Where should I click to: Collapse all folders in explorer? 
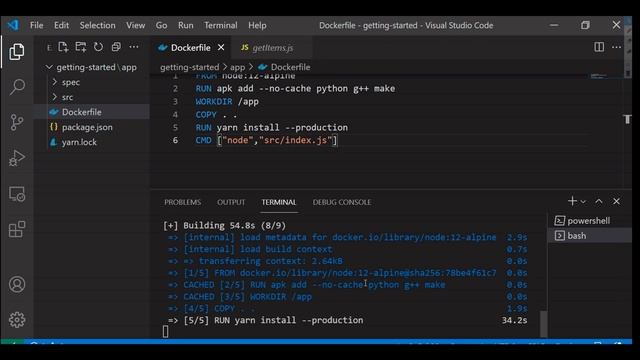pyautogui.click(x=116, y=47)
